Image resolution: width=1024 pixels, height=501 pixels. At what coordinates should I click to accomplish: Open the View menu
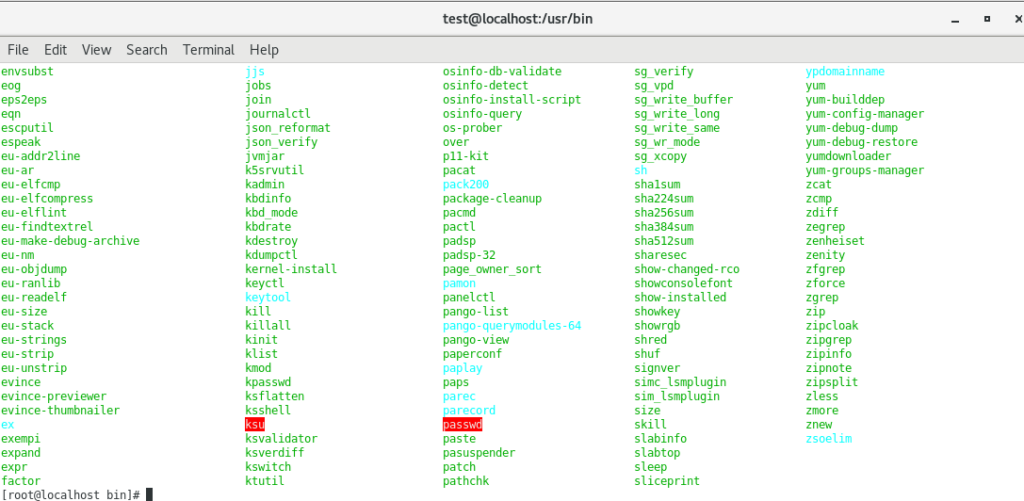(x=97, y=50)
